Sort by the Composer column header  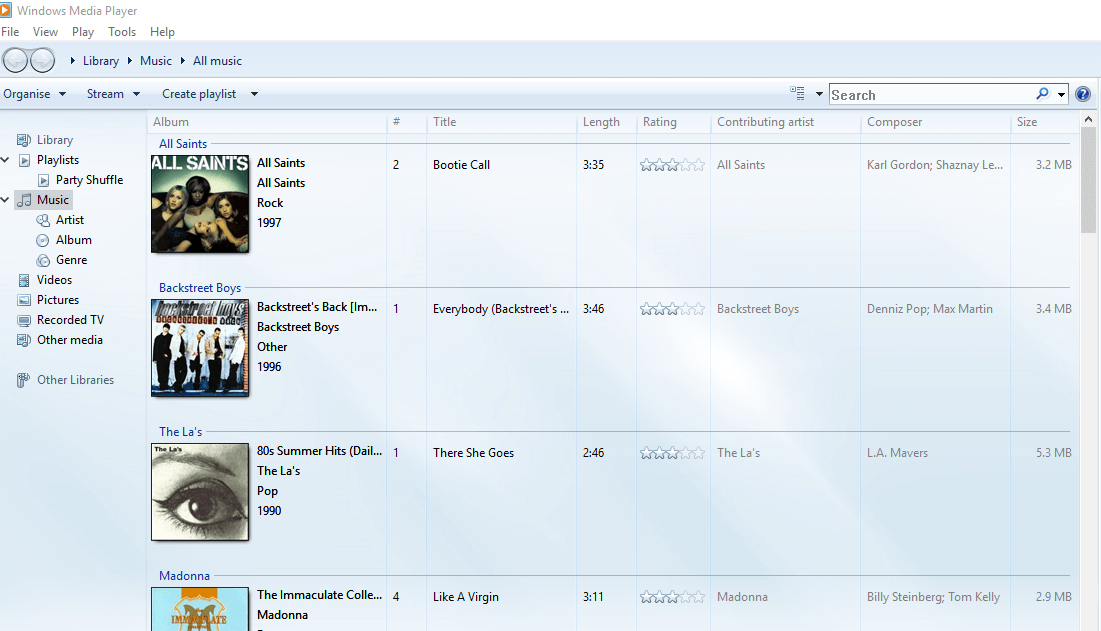[x=935, y=122]
